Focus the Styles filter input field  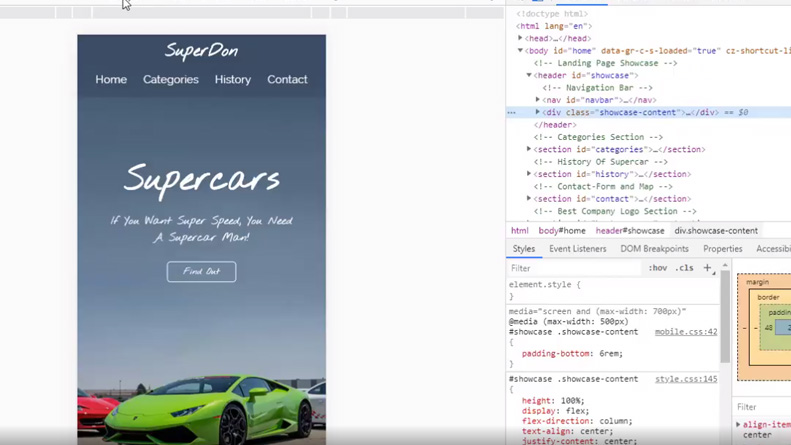point(575,268)
